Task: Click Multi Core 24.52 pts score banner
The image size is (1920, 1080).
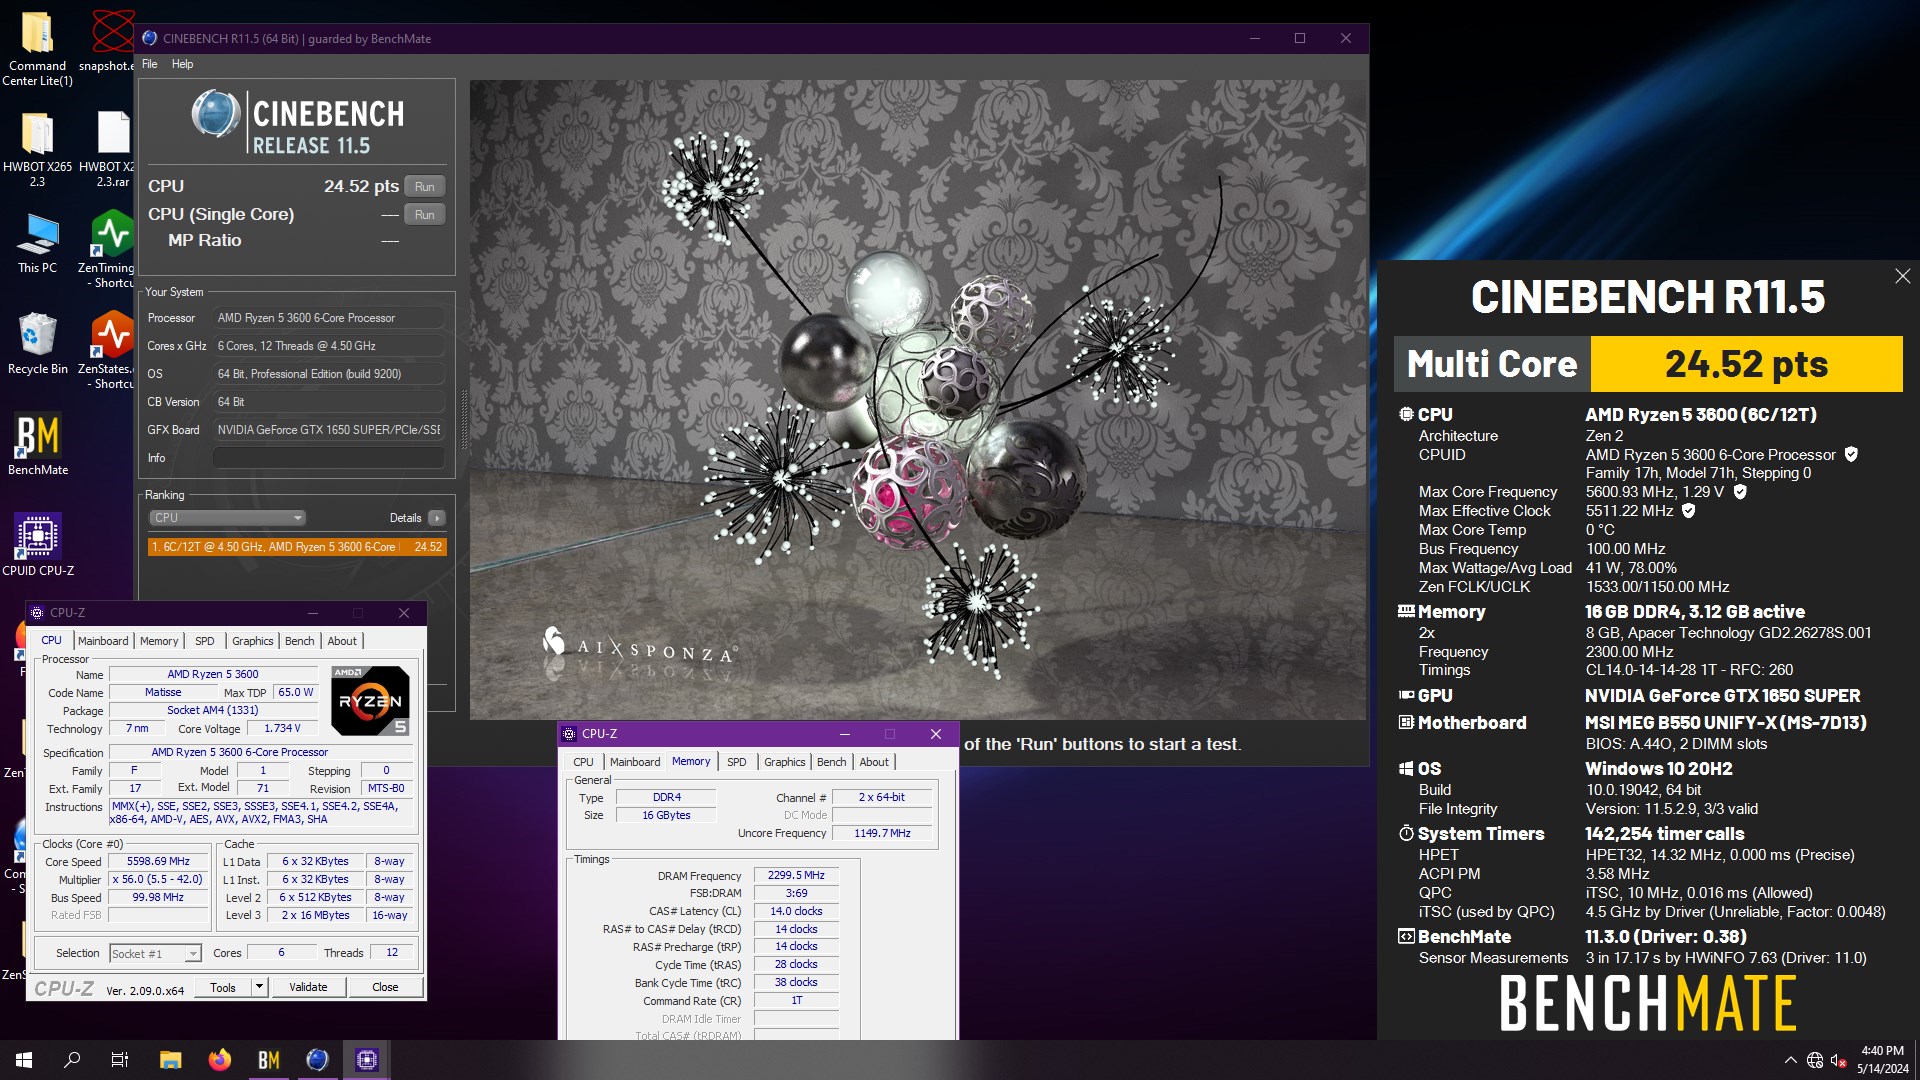Action: 1648,364
